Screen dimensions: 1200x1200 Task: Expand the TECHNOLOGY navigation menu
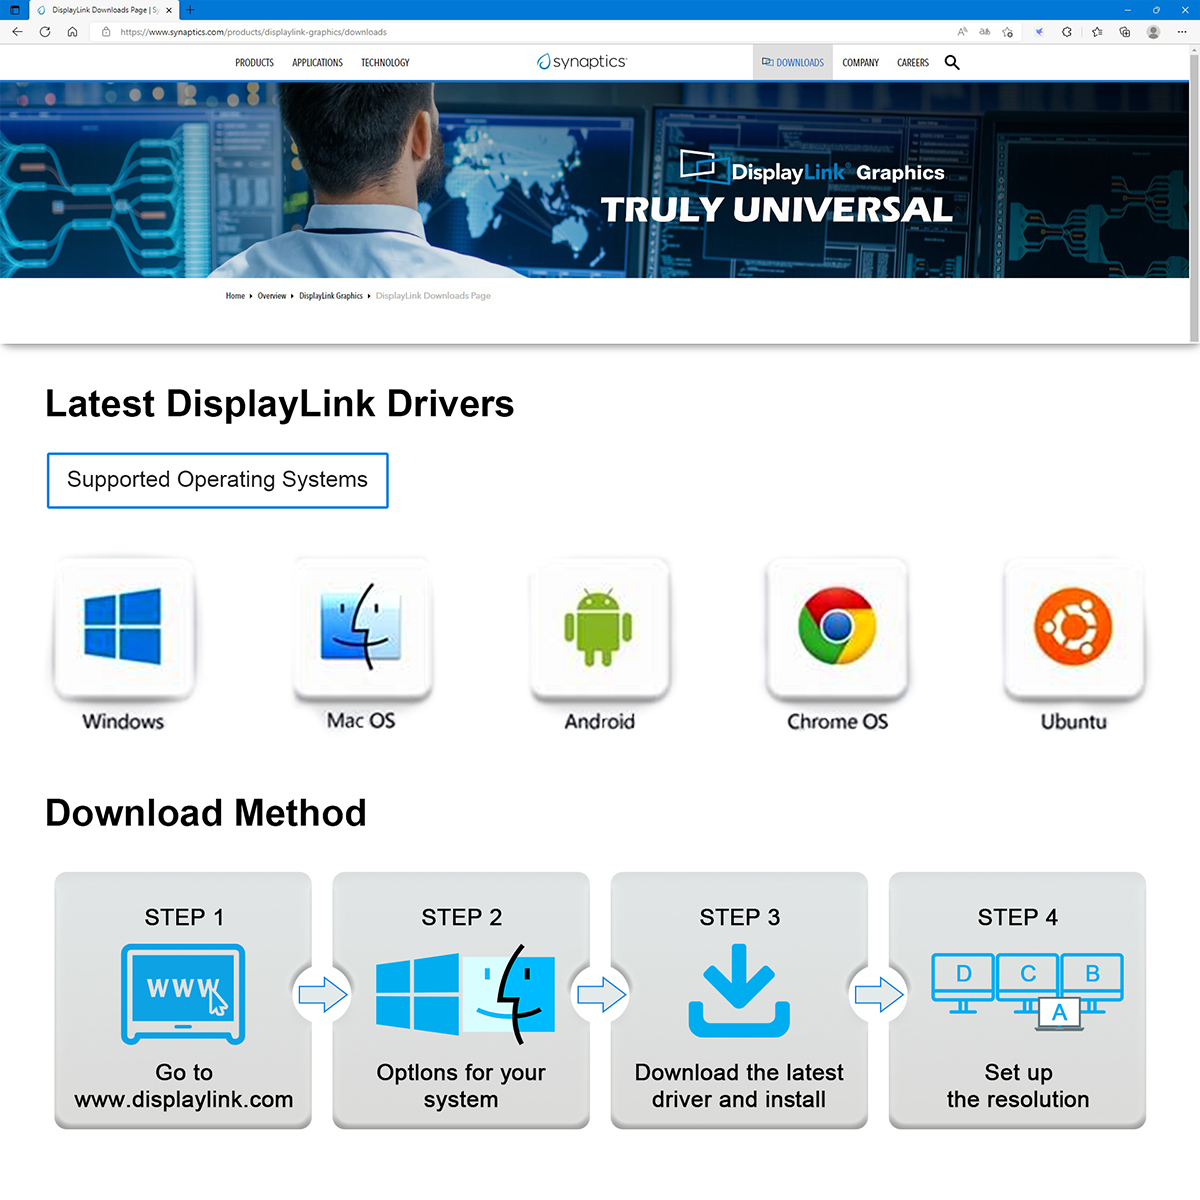[x=385, y=63]
